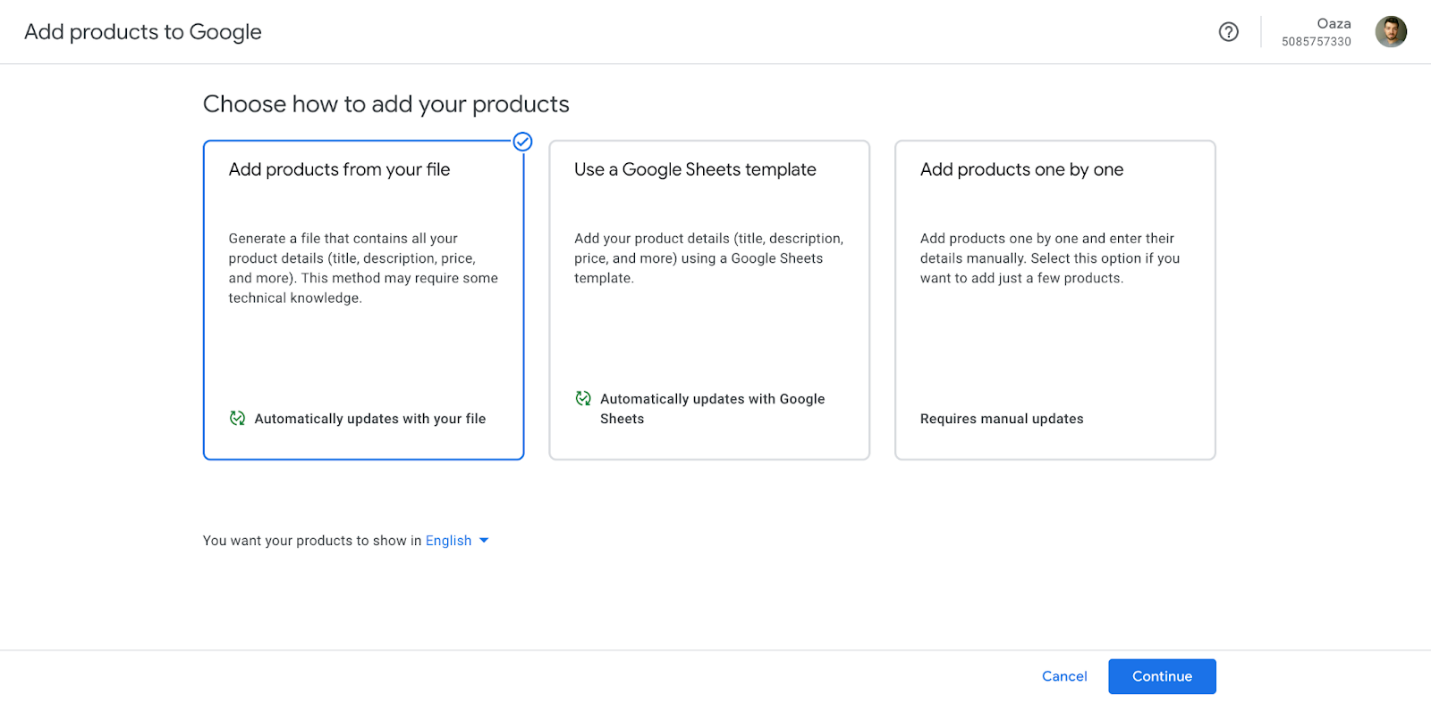Click the dropdown arrow beside English

click(484, 540)
